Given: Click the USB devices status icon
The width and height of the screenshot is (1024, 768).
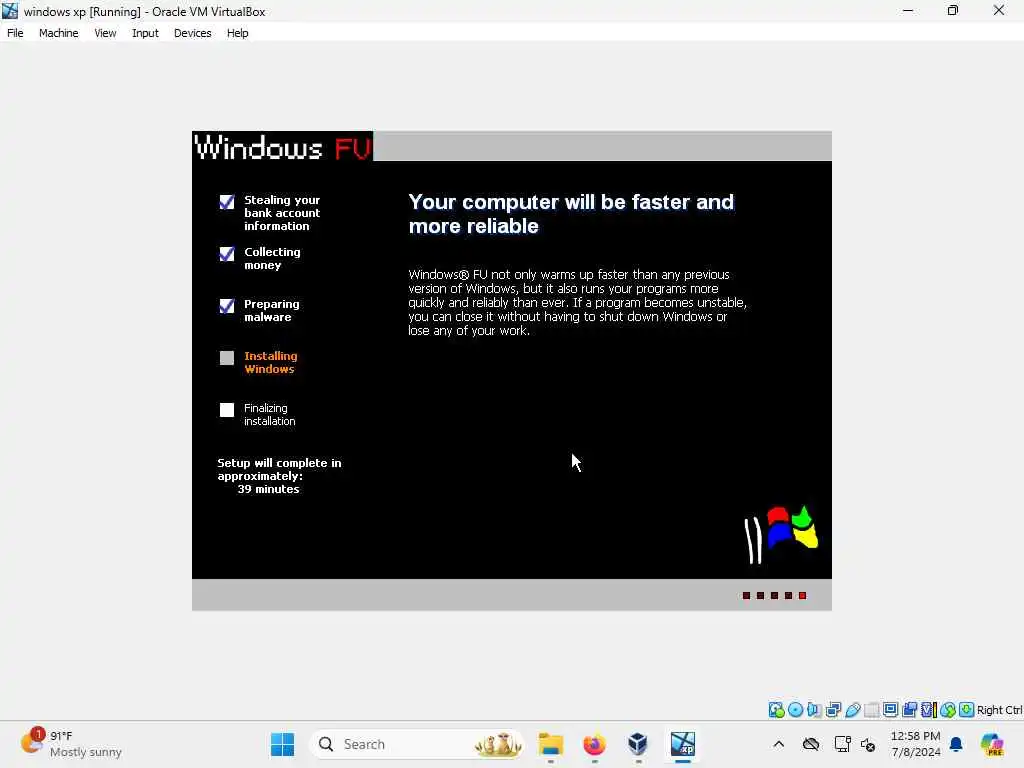Looking at the screenshot, I should tap(852, 709).
